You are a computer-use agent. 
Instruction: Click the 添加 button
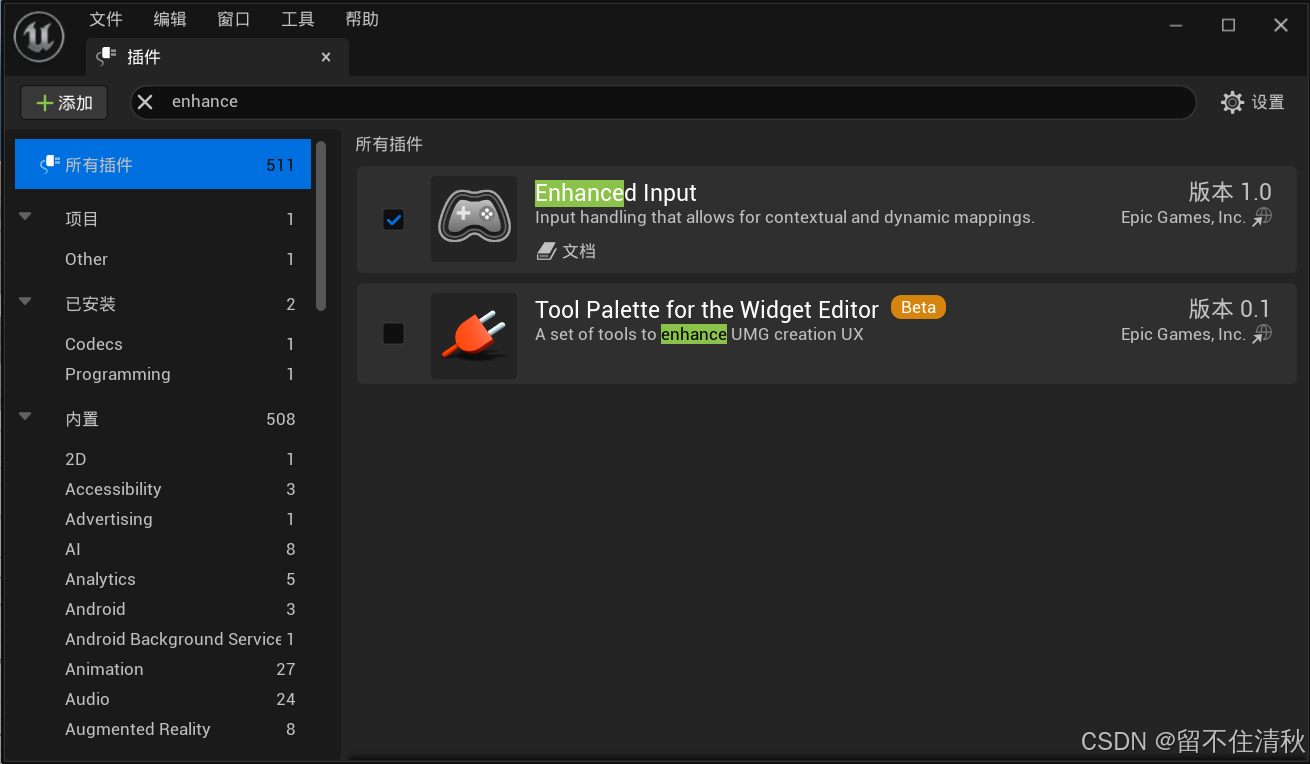(x=64, y=103)
